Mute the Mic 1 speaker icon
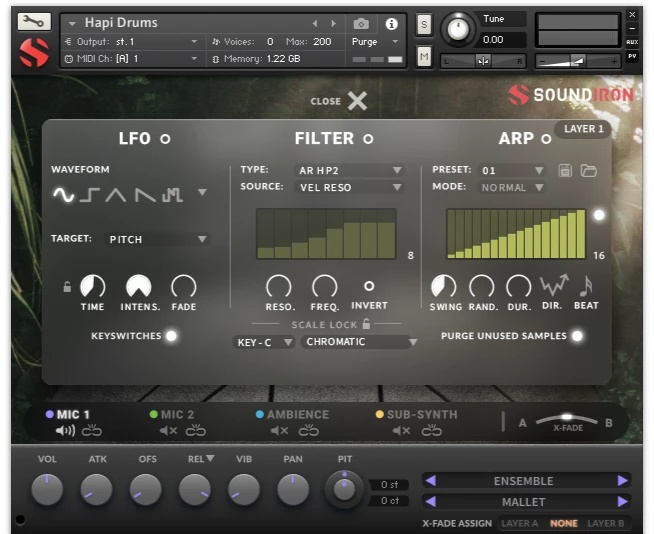Image resolution: width=654 pixels, height=534 pixels. 65,430
